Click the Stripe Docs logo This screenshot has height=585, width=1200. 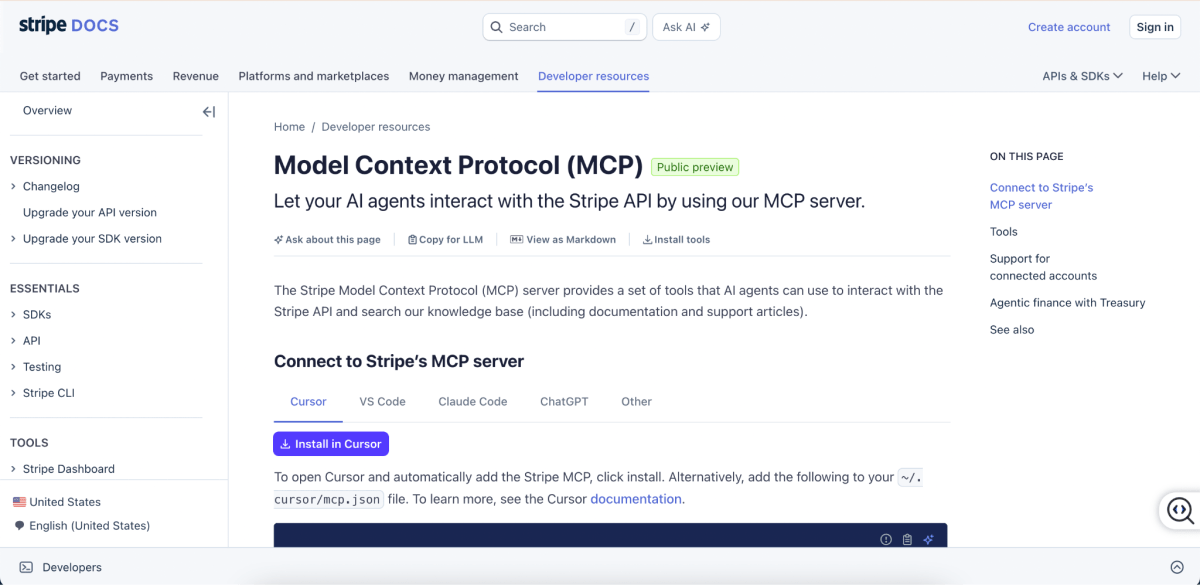tap(69, 26)
